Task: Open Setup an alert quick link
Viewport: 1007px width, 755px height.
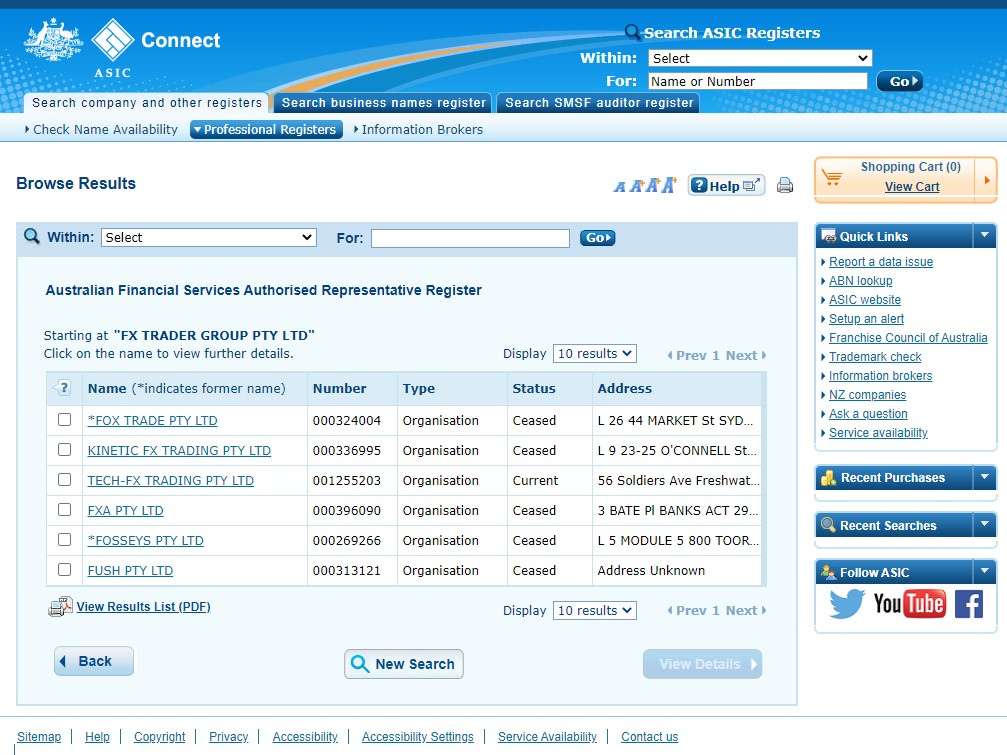Action: tap(866, 319)
